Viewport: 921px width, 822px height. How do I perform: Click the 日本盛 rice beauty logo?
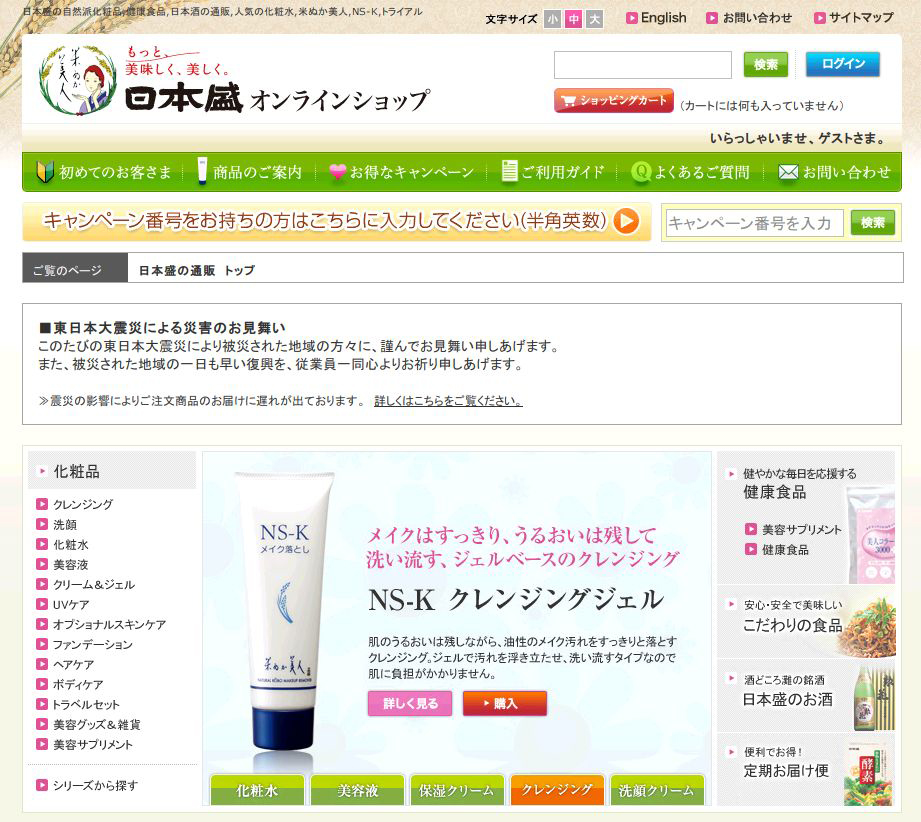click(75, 80)
